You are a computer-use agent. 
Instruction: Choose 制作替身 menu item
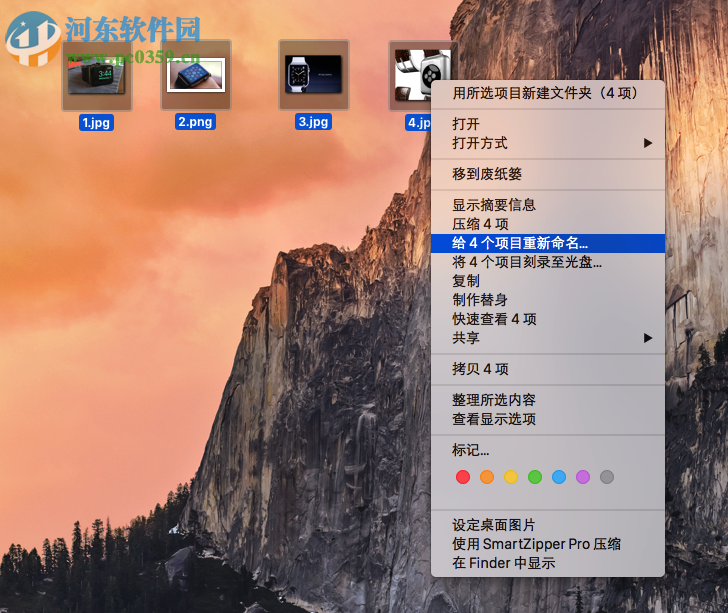click(x=548, y=300)
